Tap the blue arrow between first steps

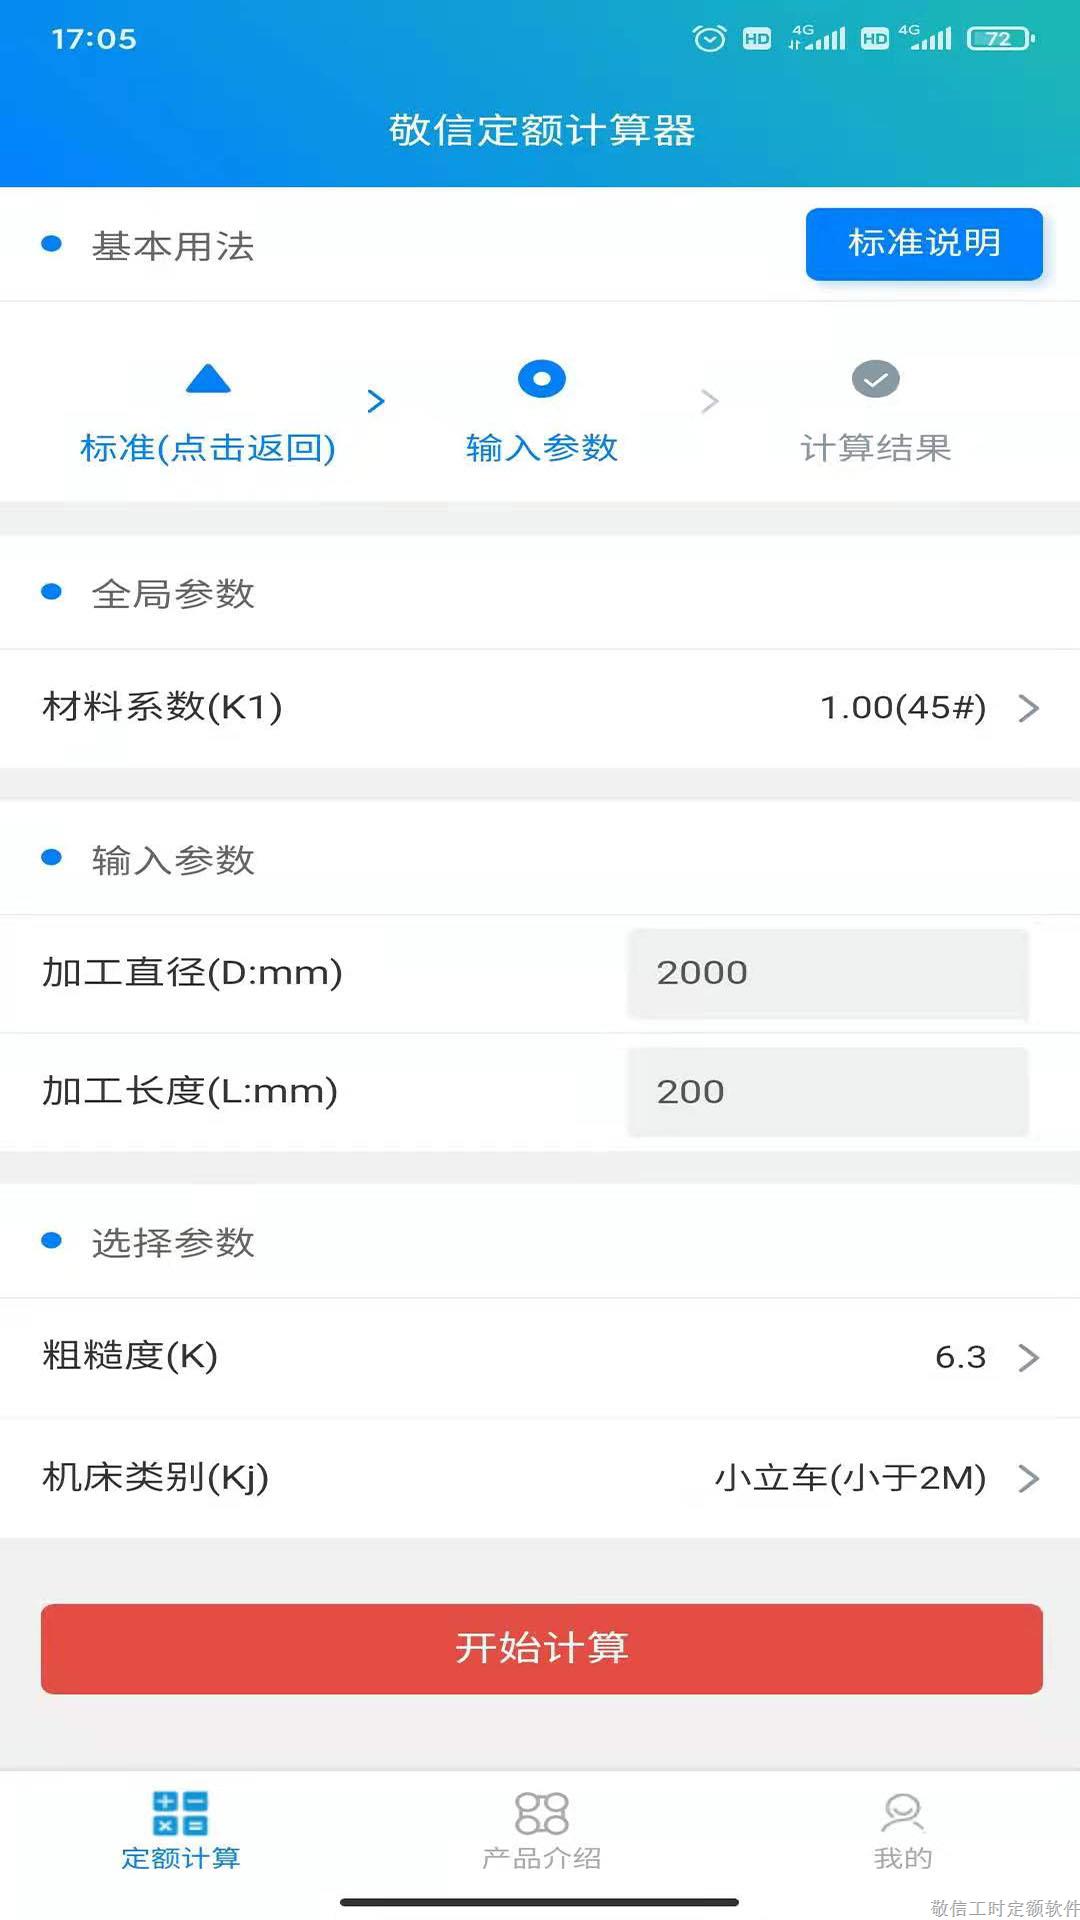376,401
